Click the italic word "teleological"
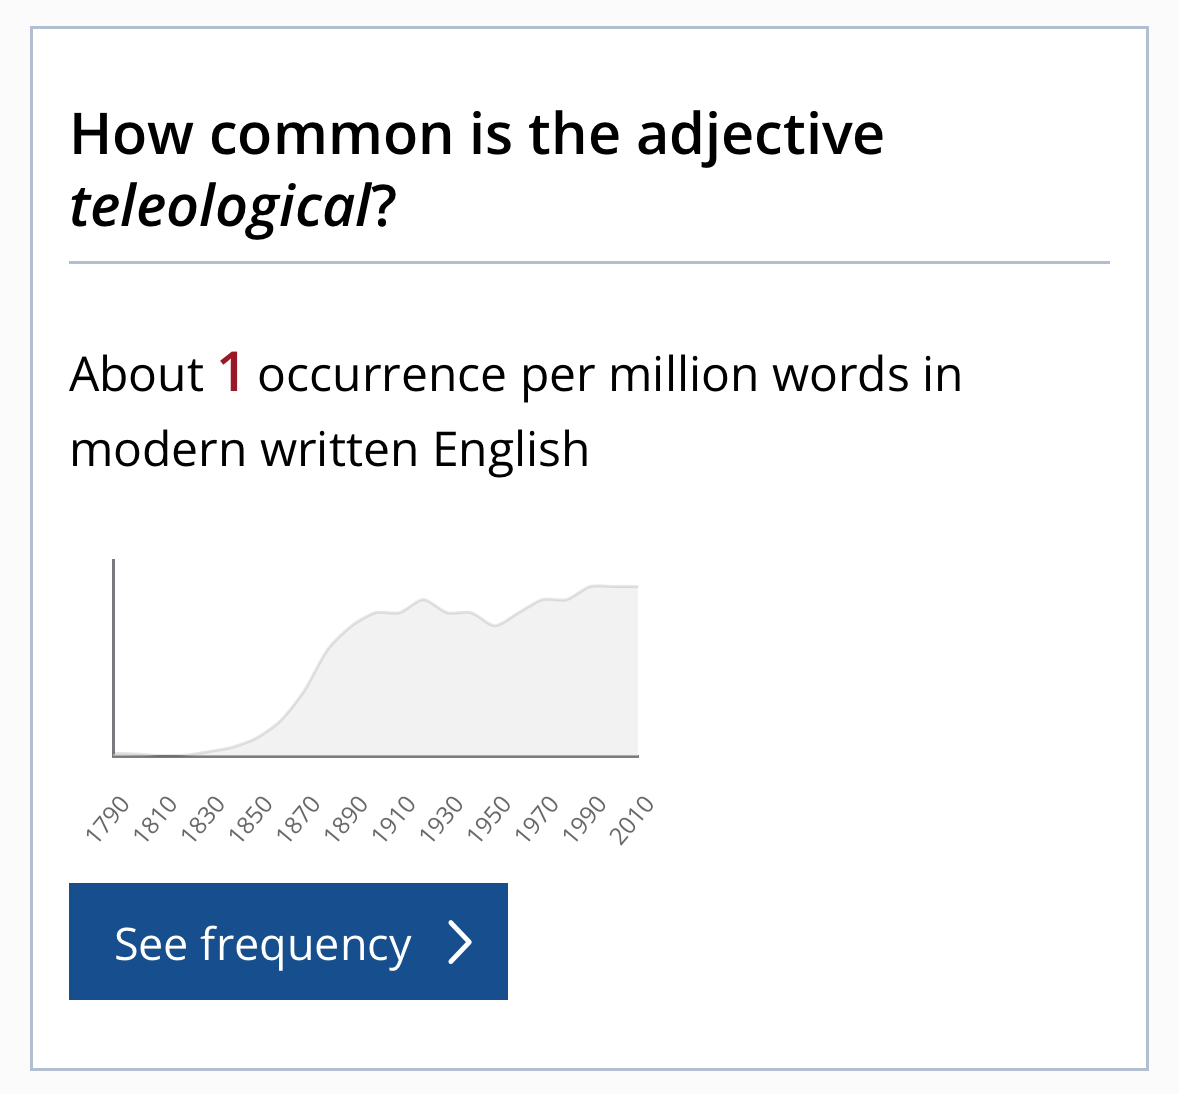1179x1094 pixels. (220, 207)
